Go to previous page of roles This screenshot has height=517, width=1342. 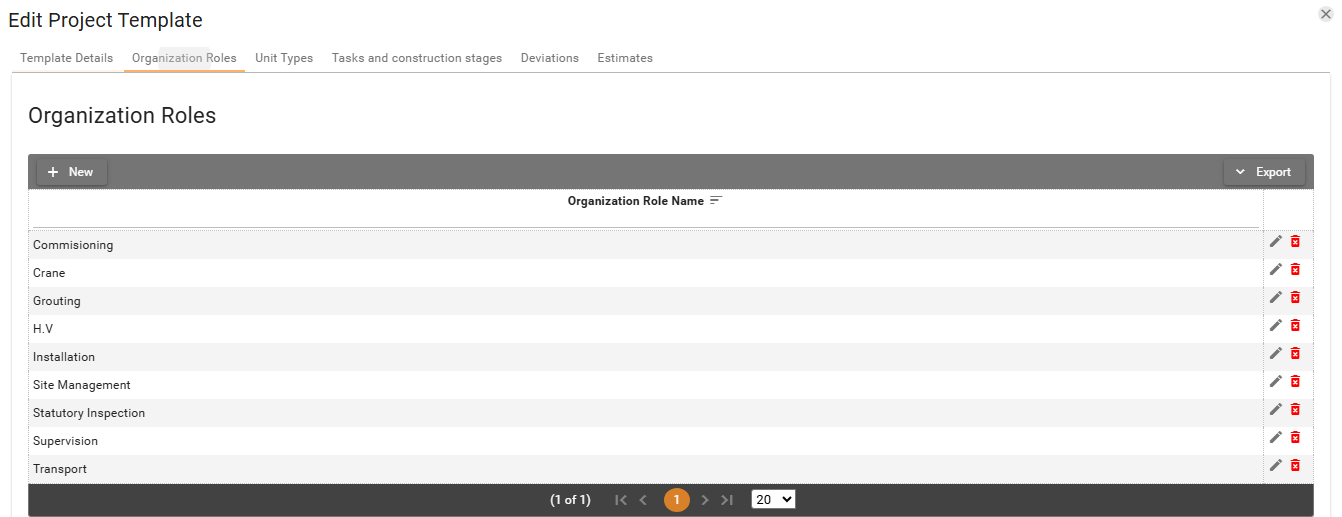pyautogui.click(x=643, y=500)
